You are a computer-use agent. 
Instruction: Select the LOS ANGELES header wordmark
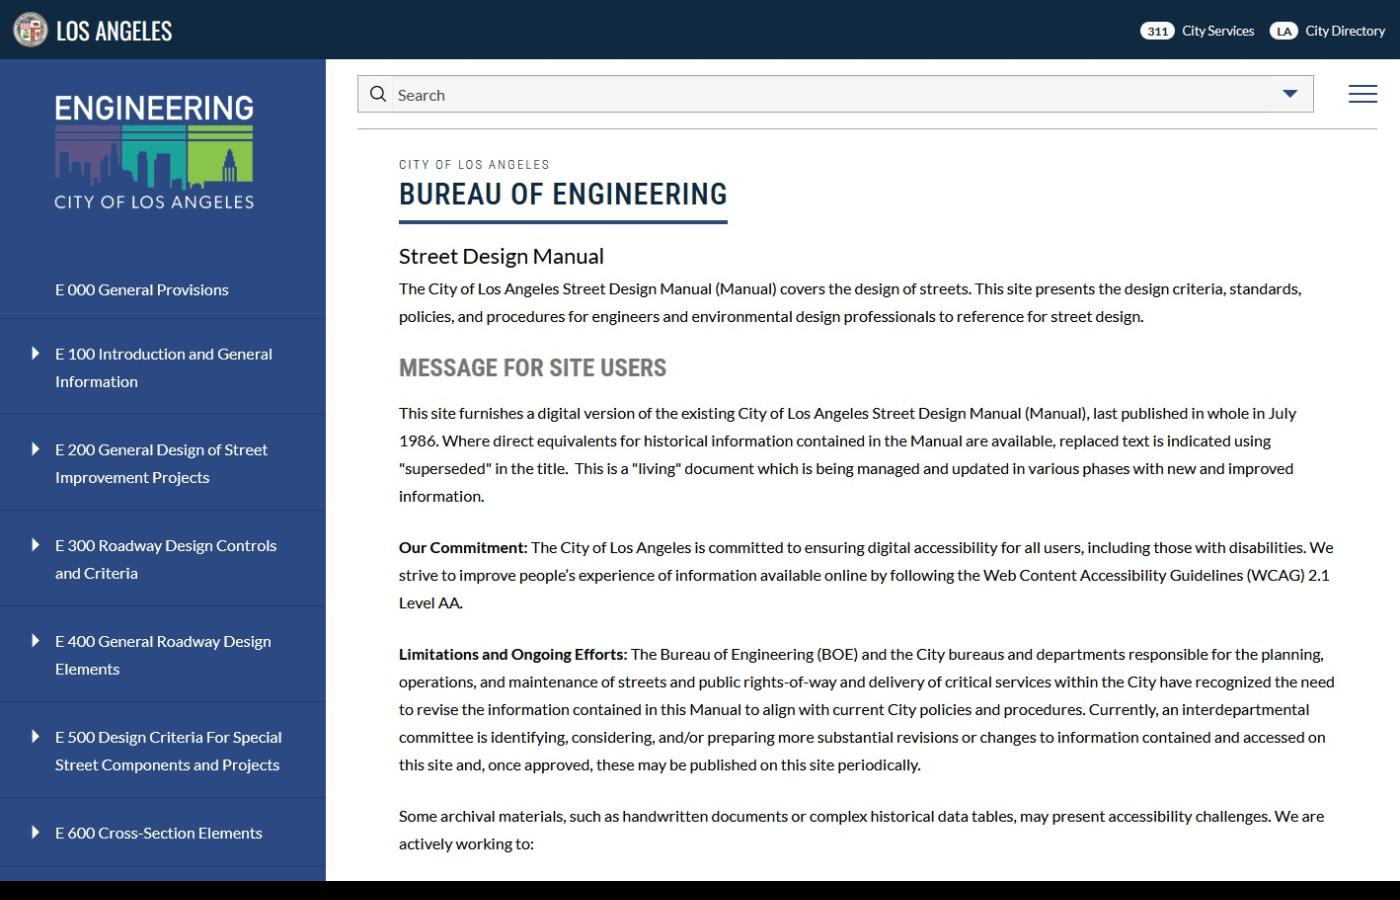click(x=113, y=29)
